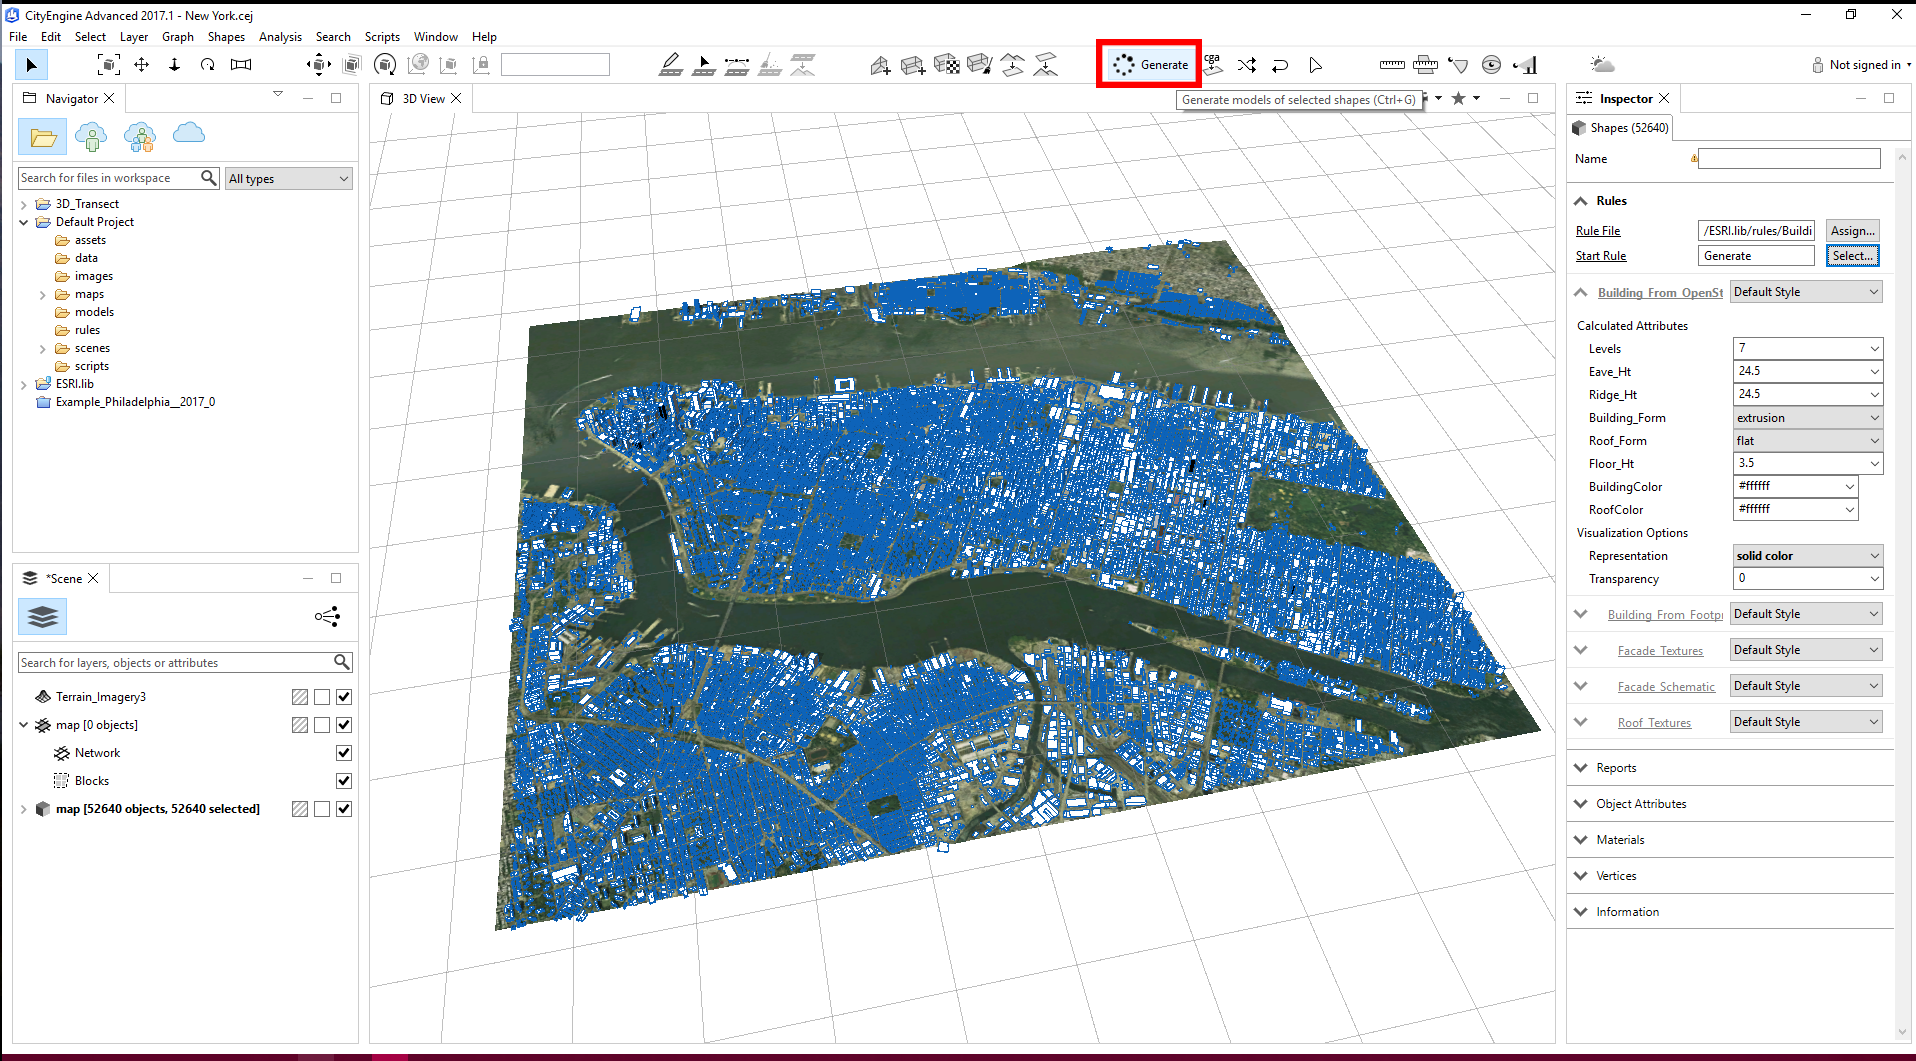This screenshot has height=1061, width=1916.
Task: Uncheck the Network layer visibility checkbox
Action: (x=344, y=753)
